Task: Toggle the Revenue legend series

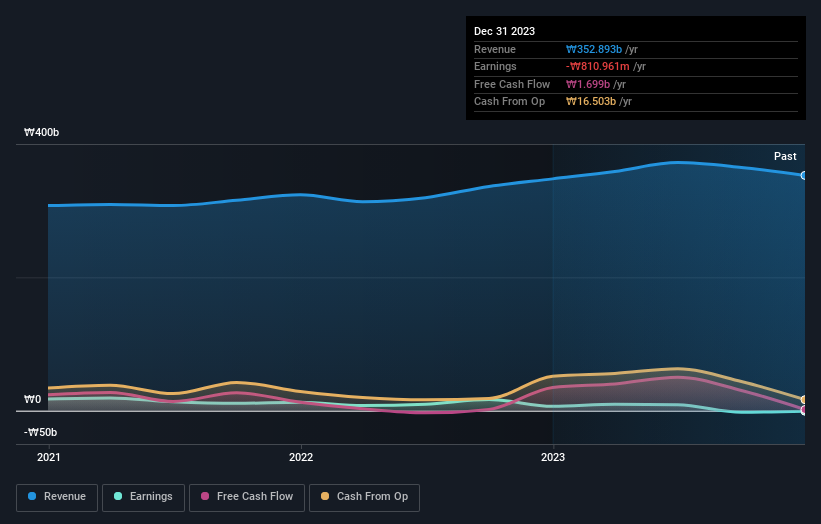Action: [57, 497]
